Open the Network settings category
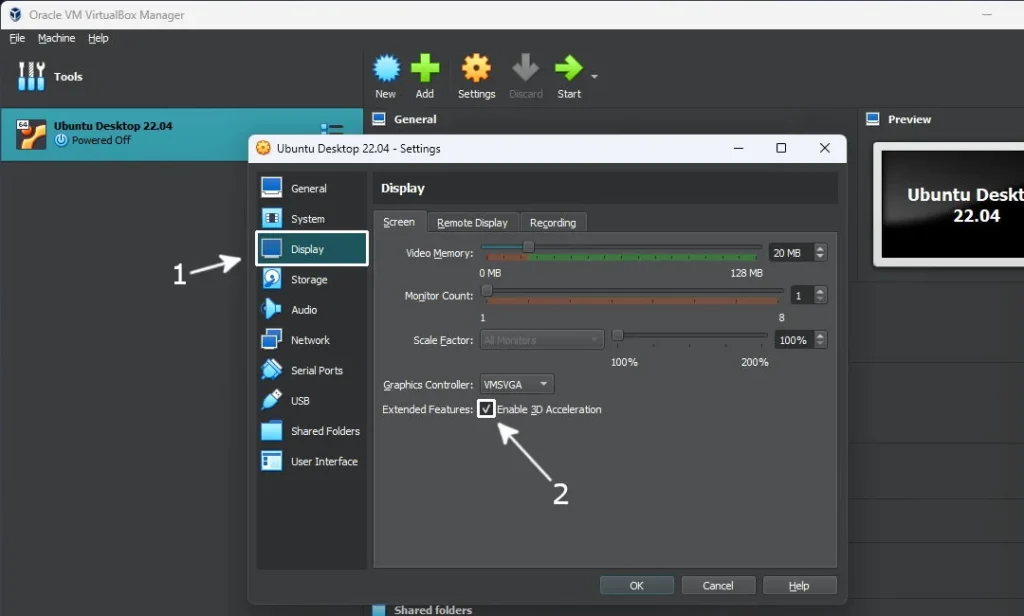The height and width of the screenshot is (616, 1024). (310, 340)
